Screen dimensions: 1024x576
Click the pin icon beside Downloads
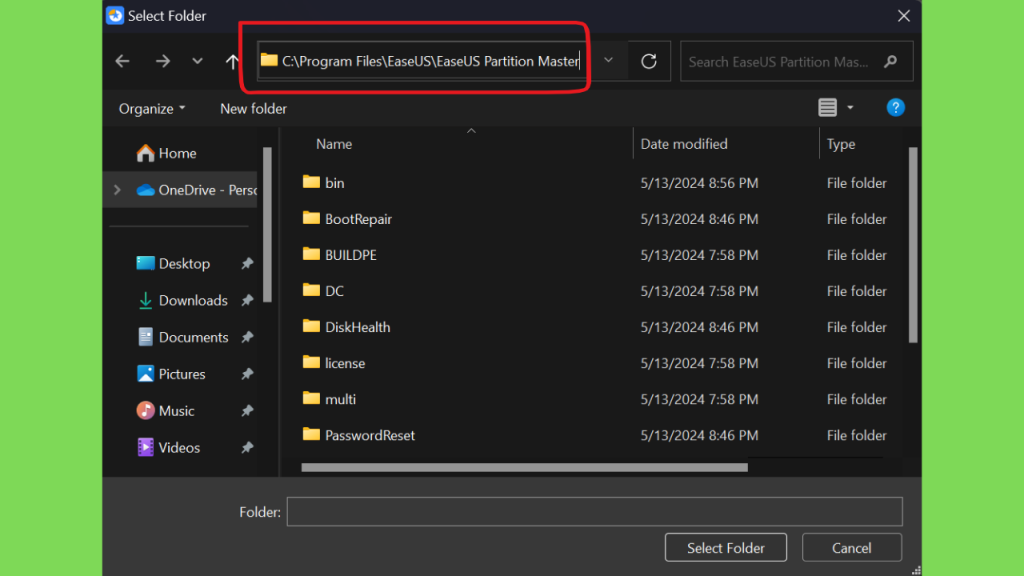pos(247,300)
